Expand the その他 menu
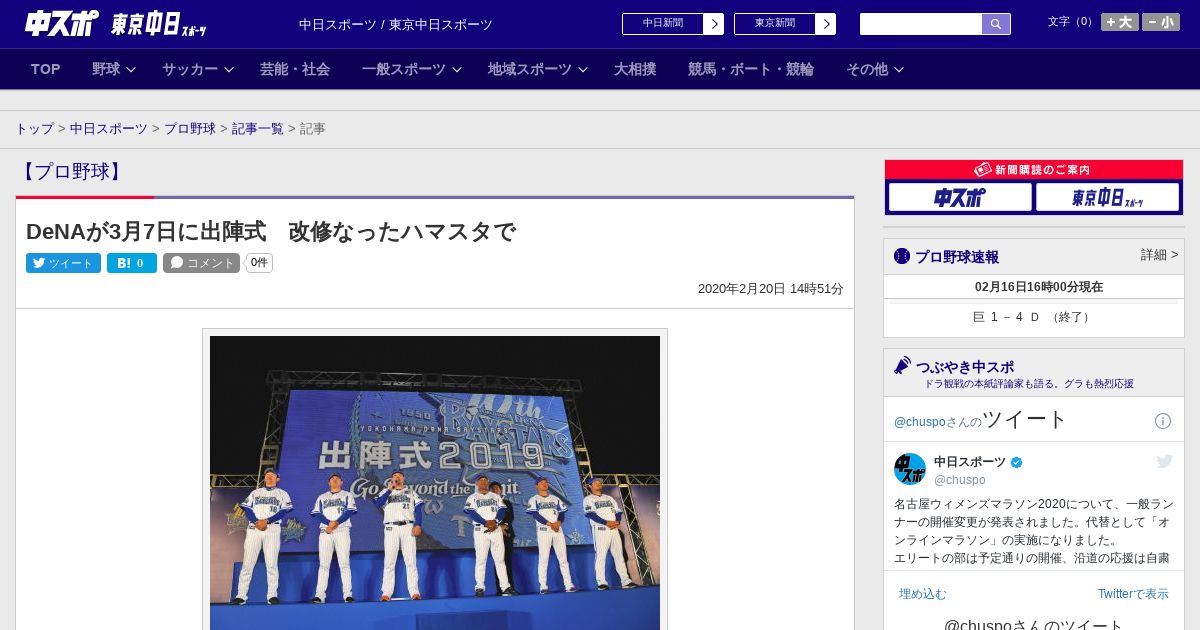The image size is (1200, 630). click(x=875, y=69)
